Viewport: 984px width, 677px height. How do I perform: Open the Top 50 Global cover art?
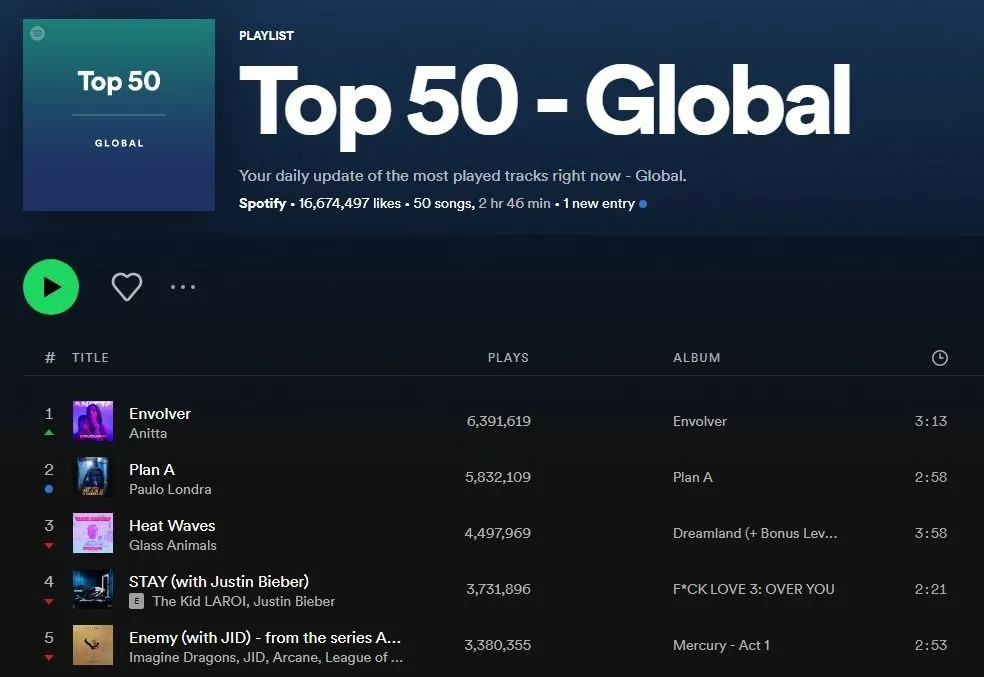pos(119,115)
